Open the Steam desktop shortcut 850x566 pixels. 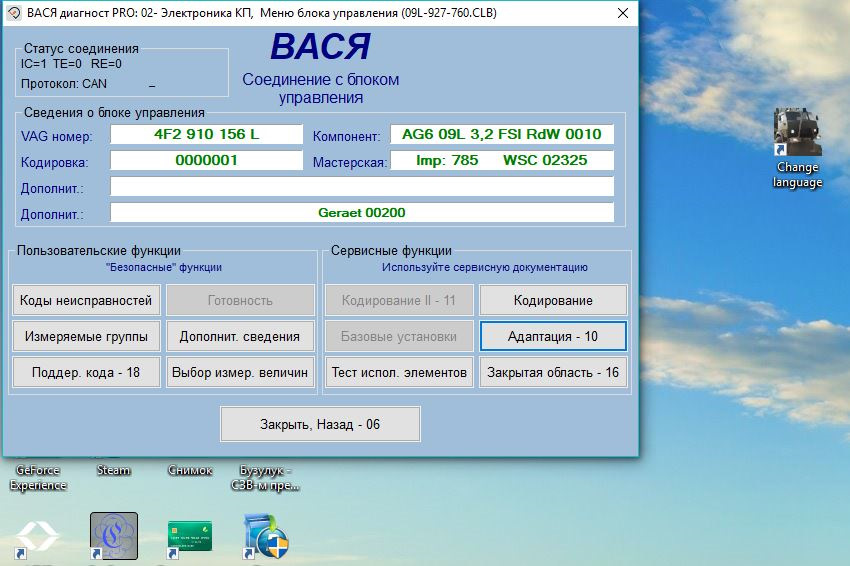(113, 471)
